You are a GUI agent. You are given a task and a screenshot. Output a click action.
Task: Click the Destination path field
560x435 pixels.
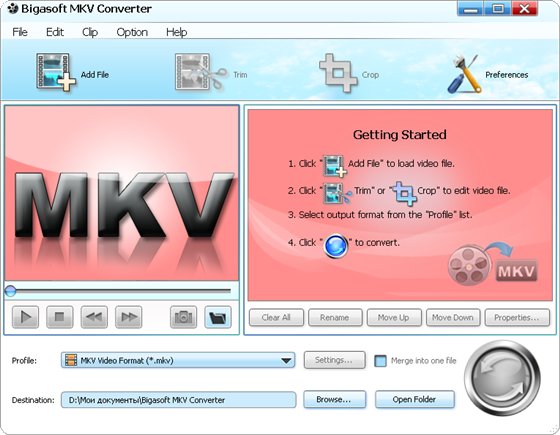[x=179, y=400]
